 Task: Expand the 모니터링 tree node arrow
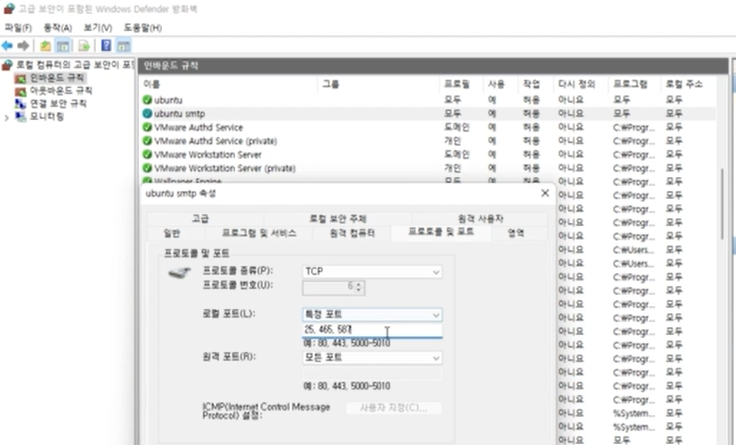coord(7,118)
